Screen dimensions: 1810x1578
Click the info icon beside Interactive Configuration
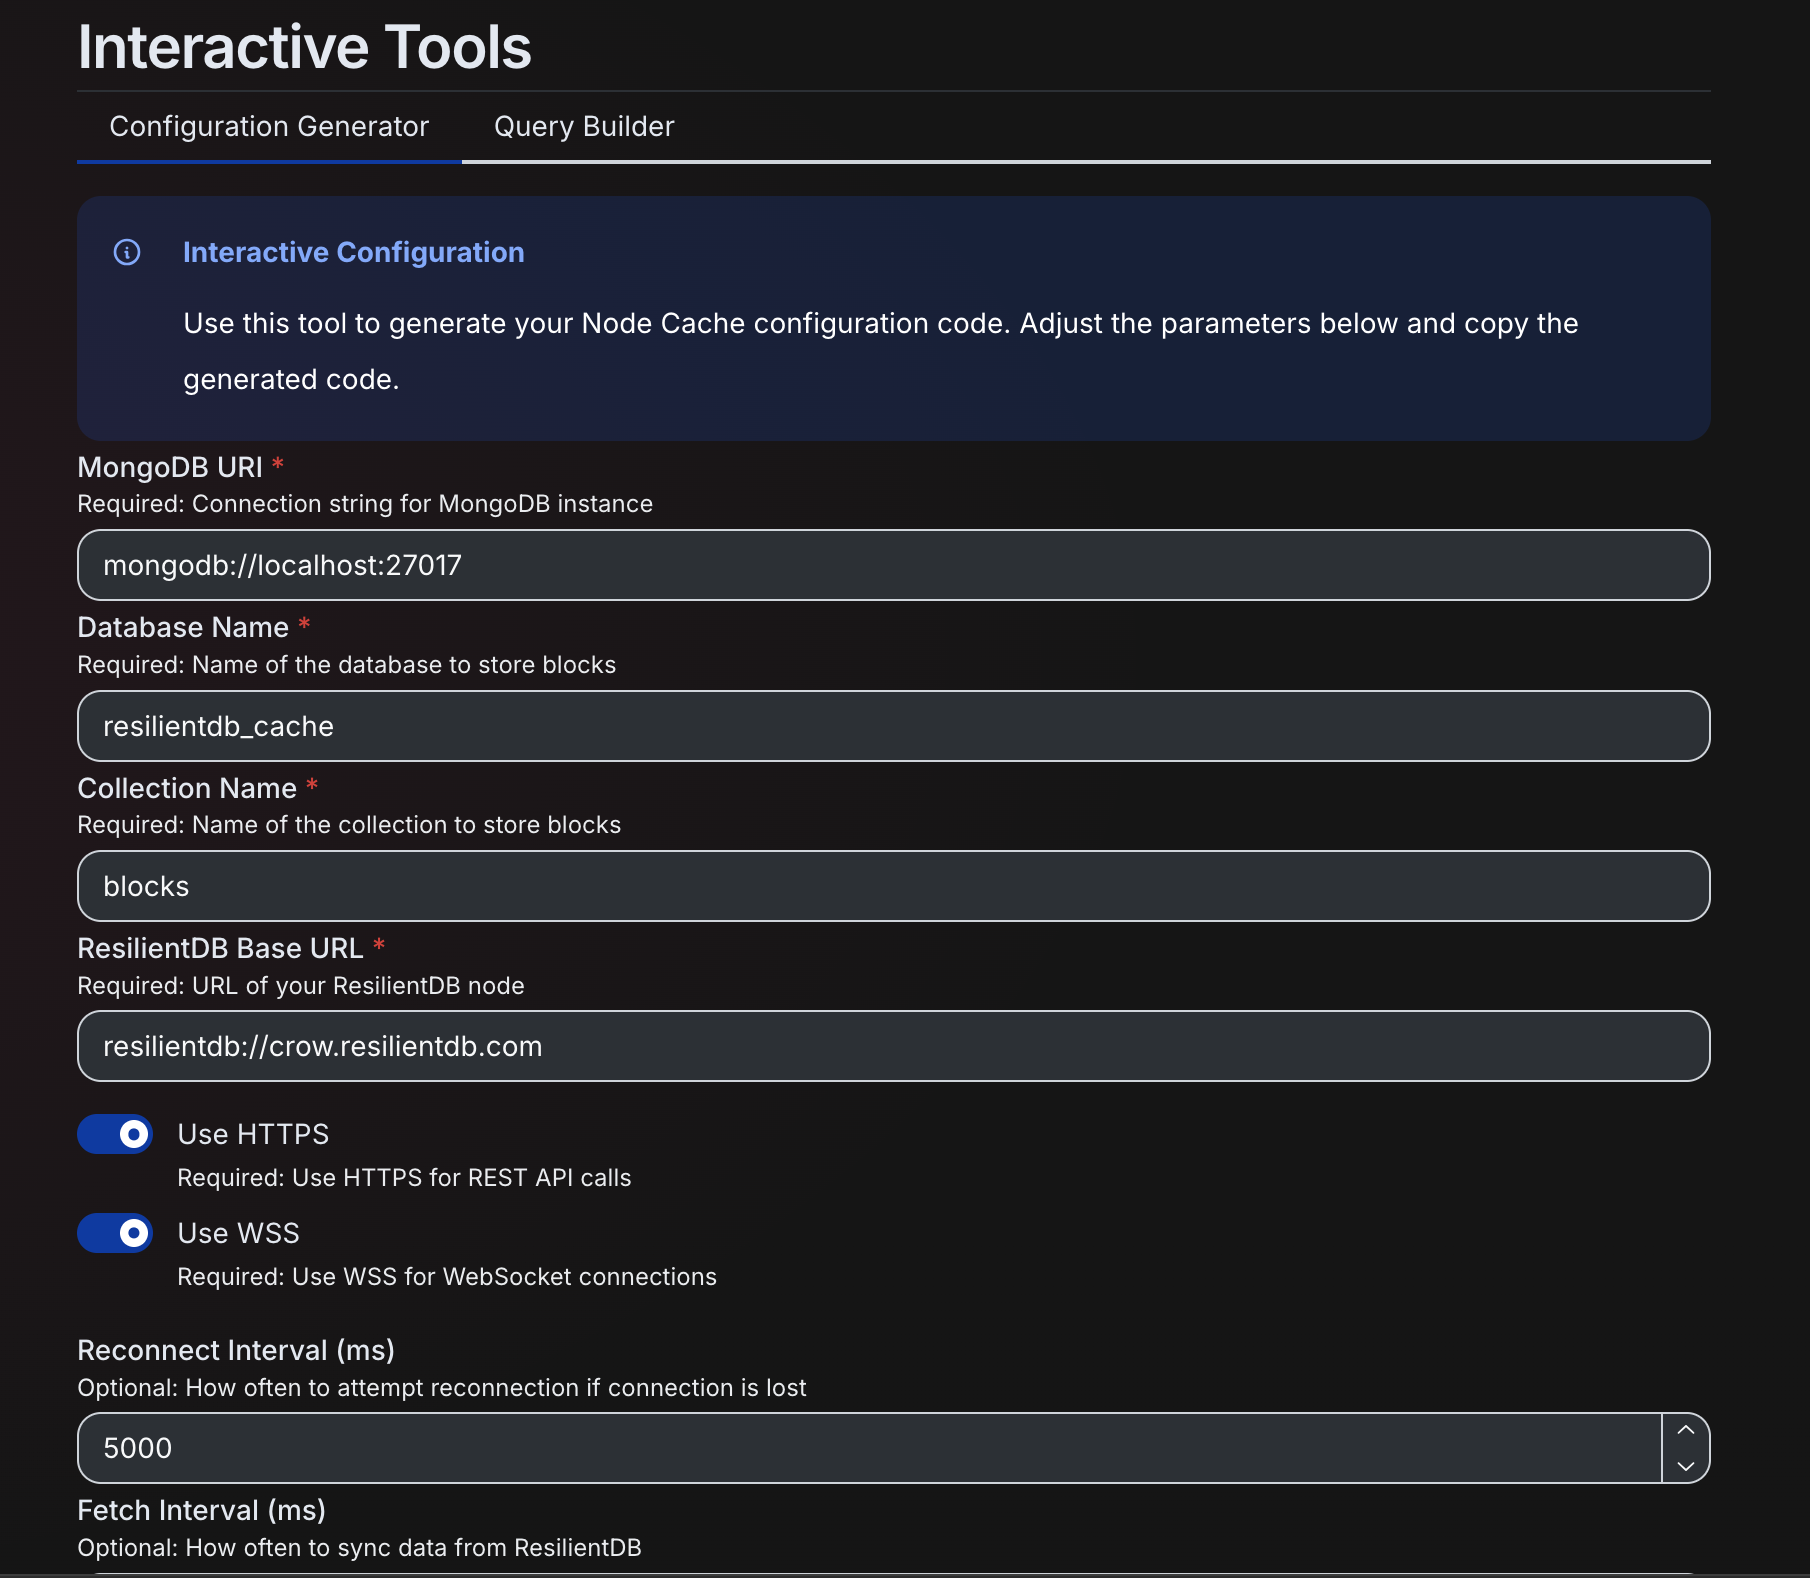(127, 252)
